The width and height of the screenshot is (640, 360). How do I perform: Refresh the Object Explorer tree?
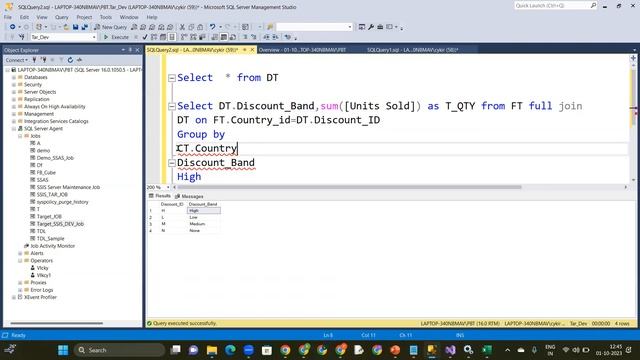pyautogui.click(x=70, y=60)
